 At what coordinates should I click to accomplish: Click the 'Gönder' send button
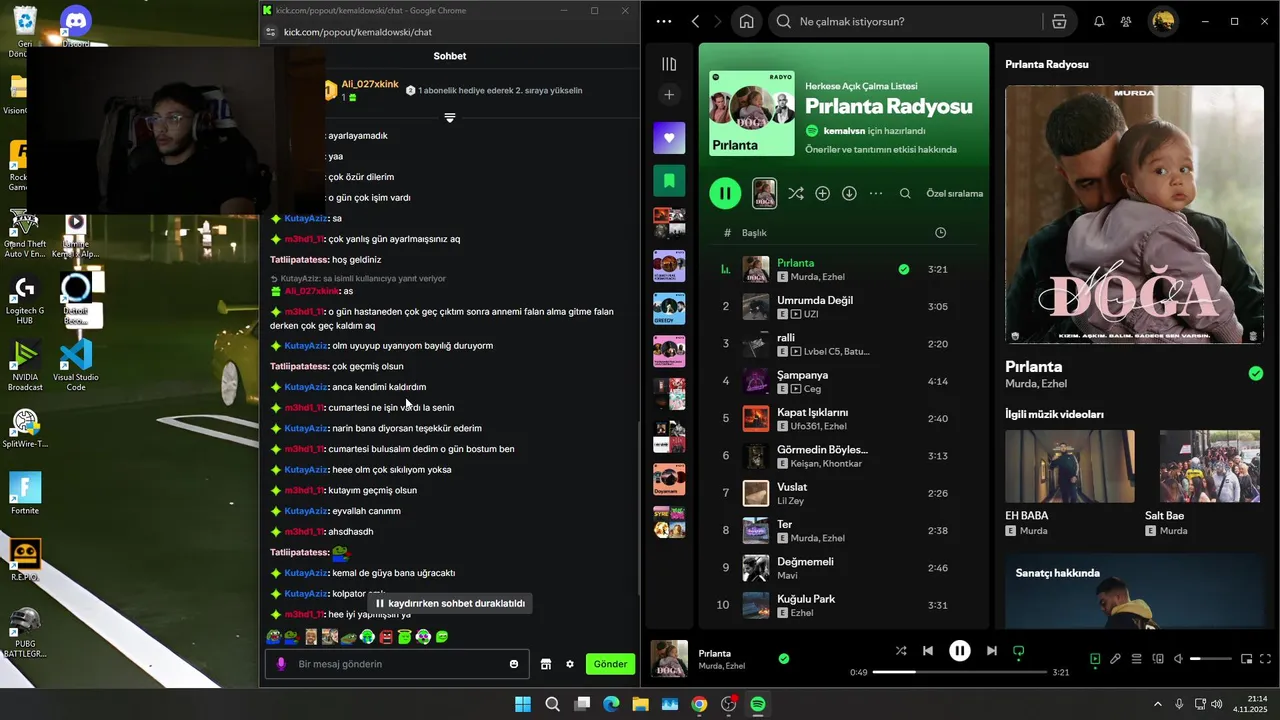pos(610,664)
